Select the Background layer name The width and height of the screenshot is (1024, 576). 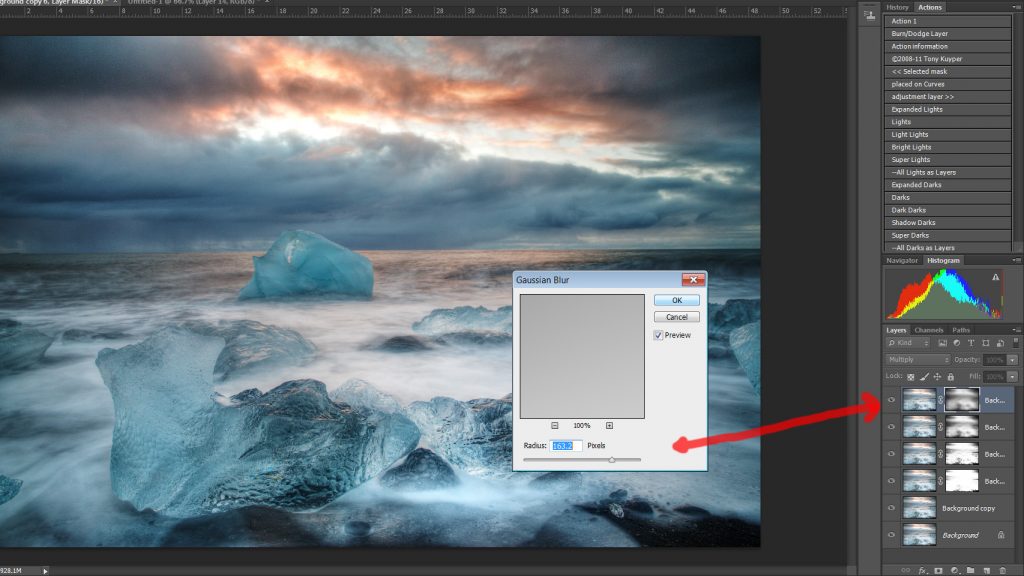(960, 536)
